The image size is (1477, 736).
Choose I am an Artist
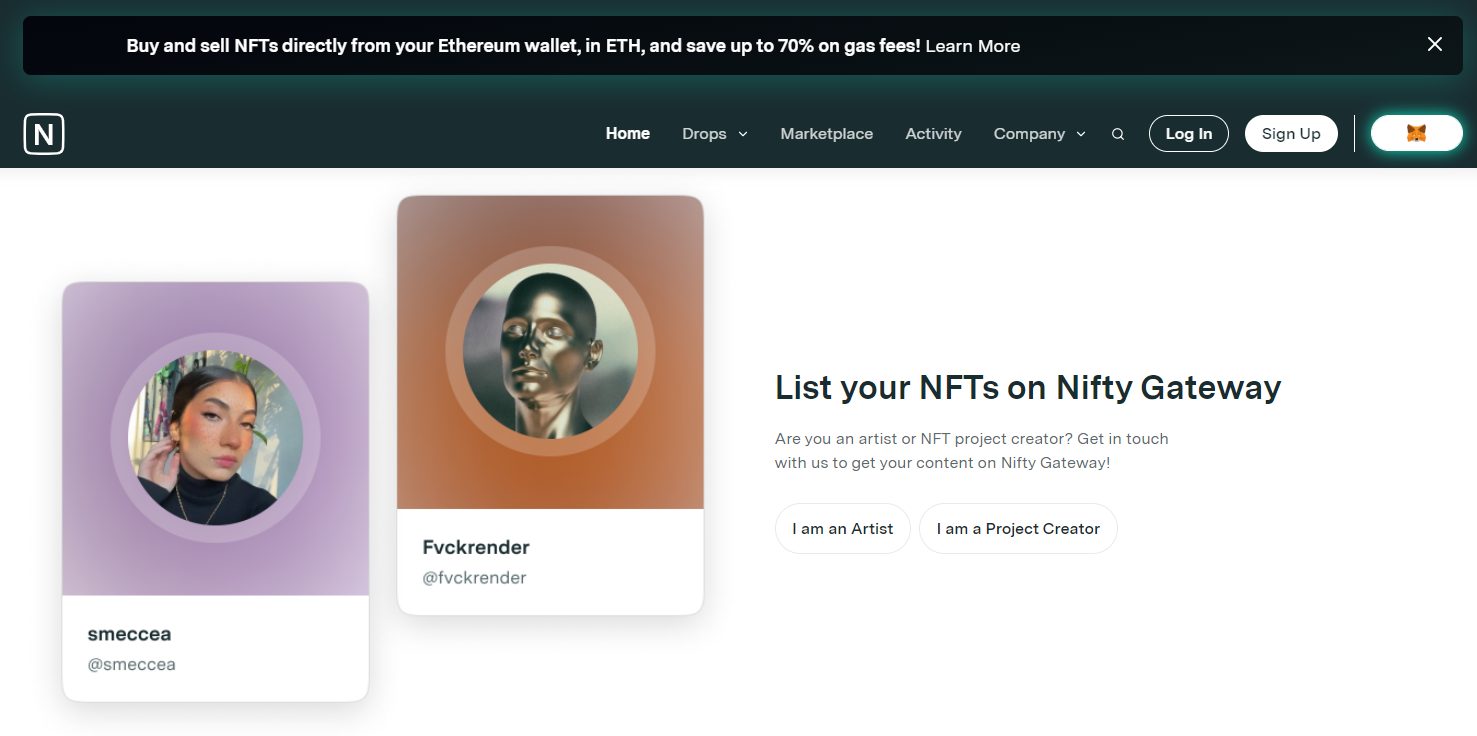[x=842, y=528]
